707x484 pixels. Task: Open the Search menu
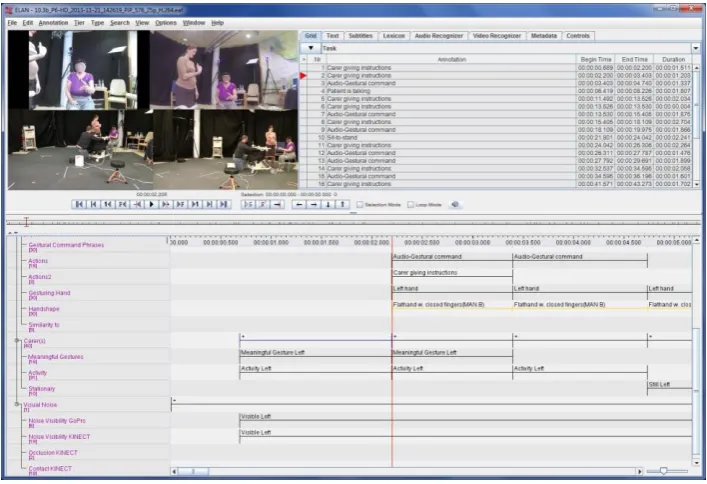point(119,23)
